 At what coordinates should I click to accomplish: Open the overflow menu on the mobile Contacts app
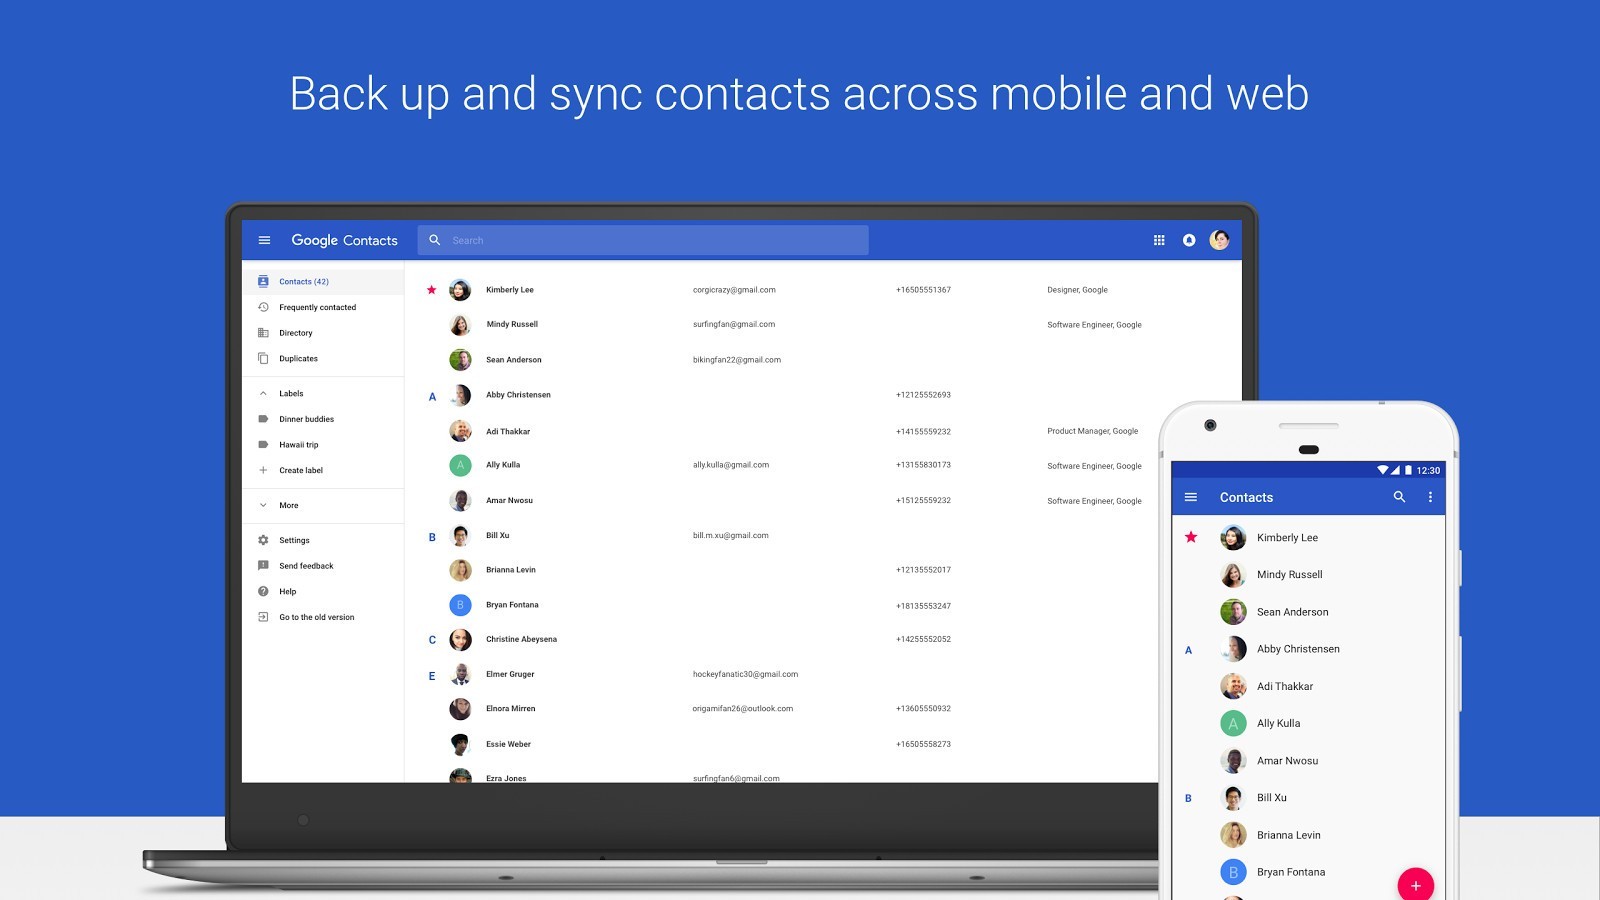[1430, 496]
